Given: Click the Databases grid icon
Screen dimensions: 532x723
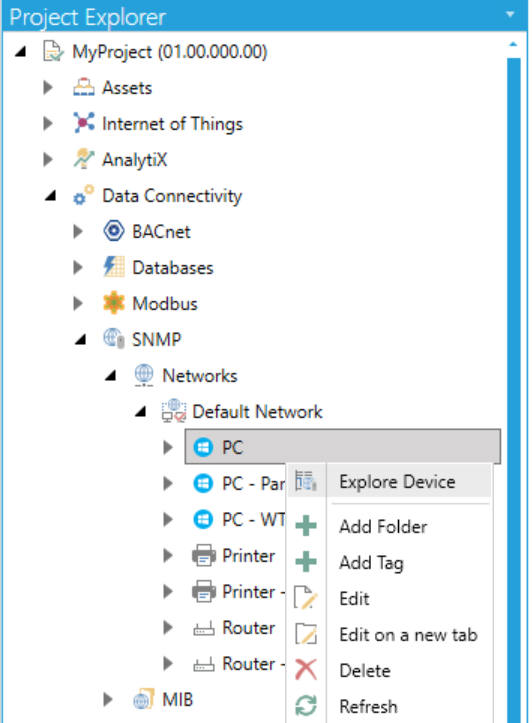Looking at the screenshot, I should (113, 267).
